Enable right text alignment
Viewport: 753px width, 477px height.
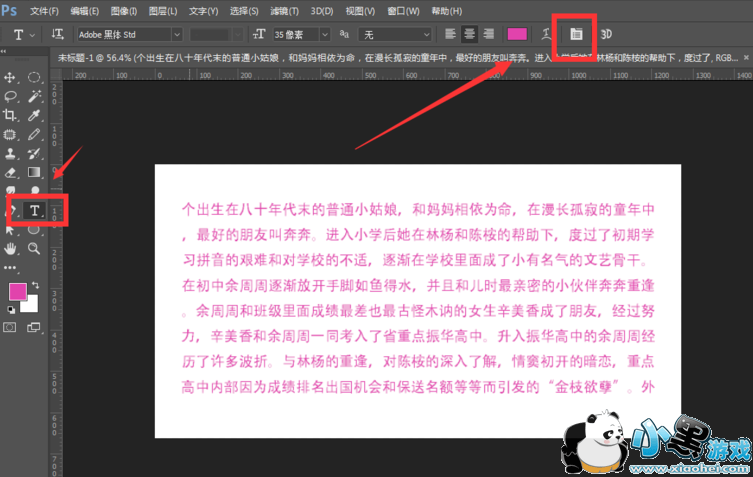coord(488,34)
